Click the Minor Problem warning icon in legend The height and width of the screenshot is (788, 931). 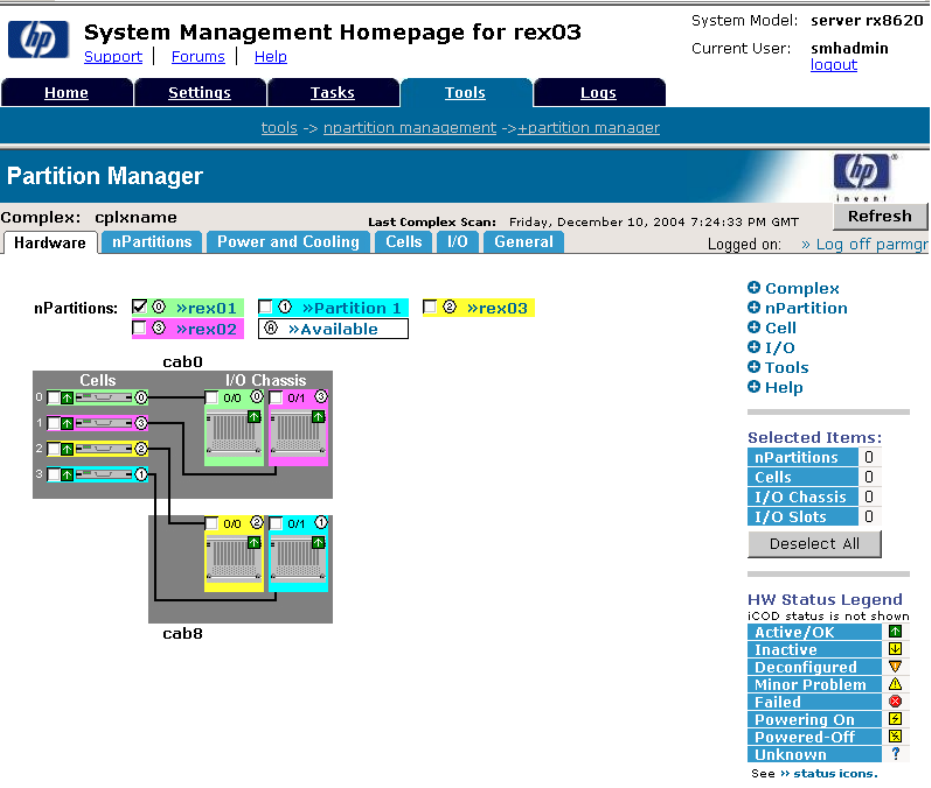895,685
